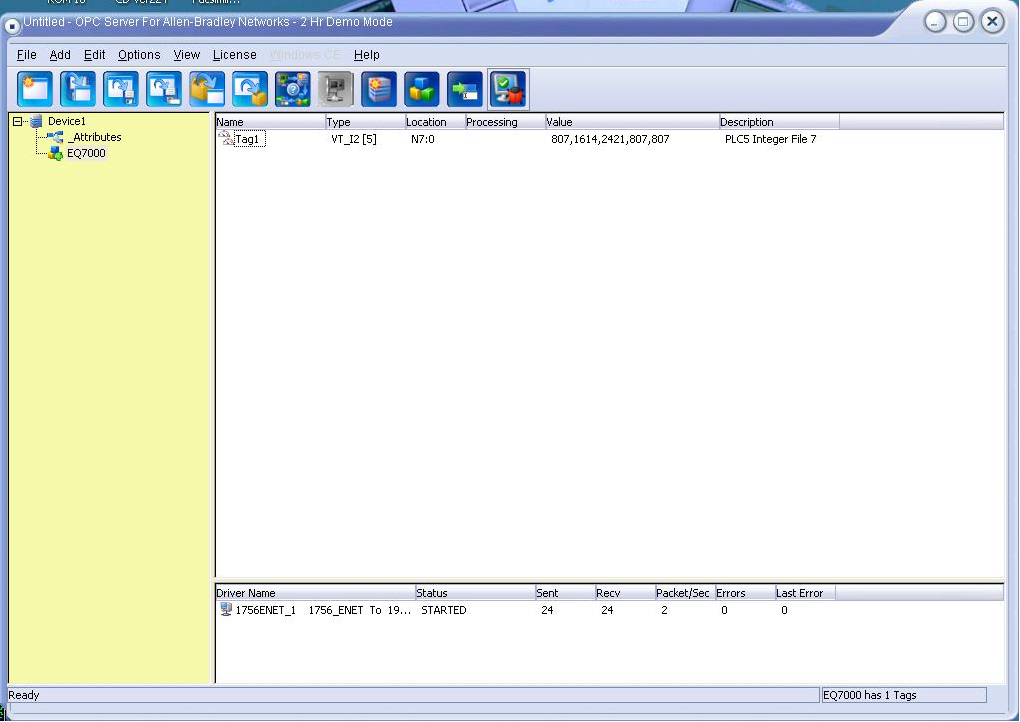Image resolution: width=1020 pixels, height=722 pixels.
Task: Open the Options menu
Action: point(139,55)
